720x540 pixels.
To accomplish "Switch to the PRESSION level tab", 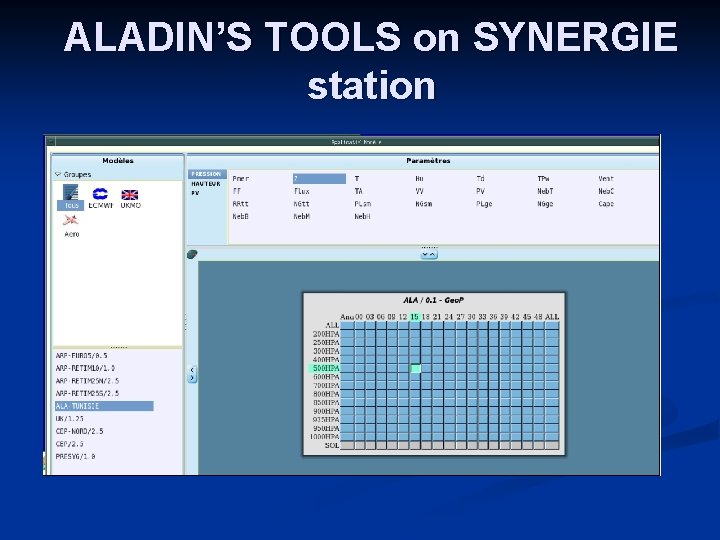I will tap(206, 174).
